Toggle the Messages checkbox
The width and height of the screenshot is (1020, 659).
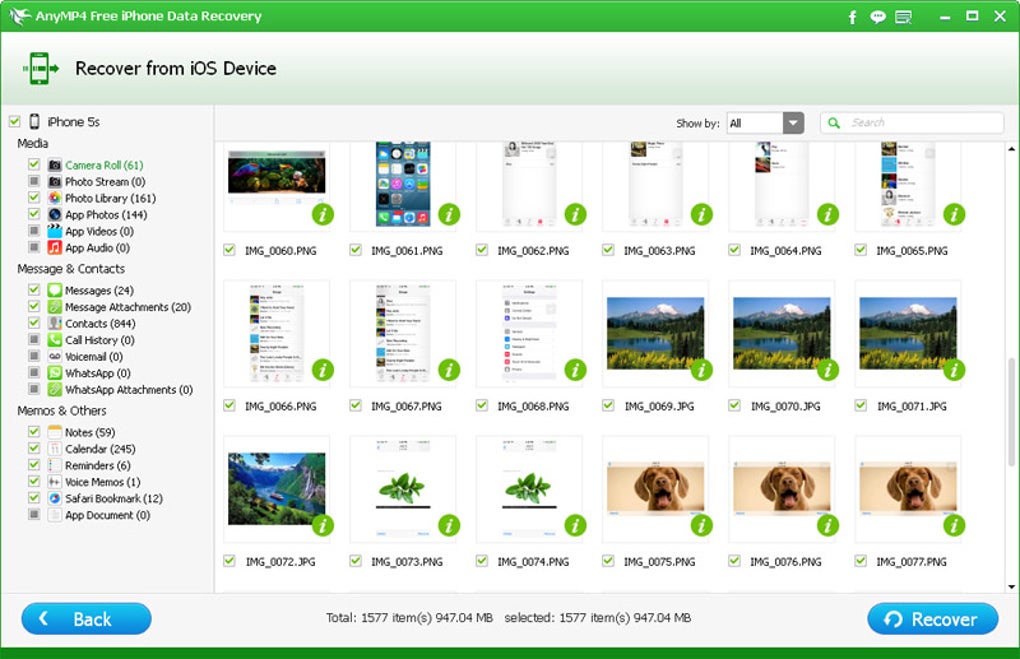click(x=34, y=289)
